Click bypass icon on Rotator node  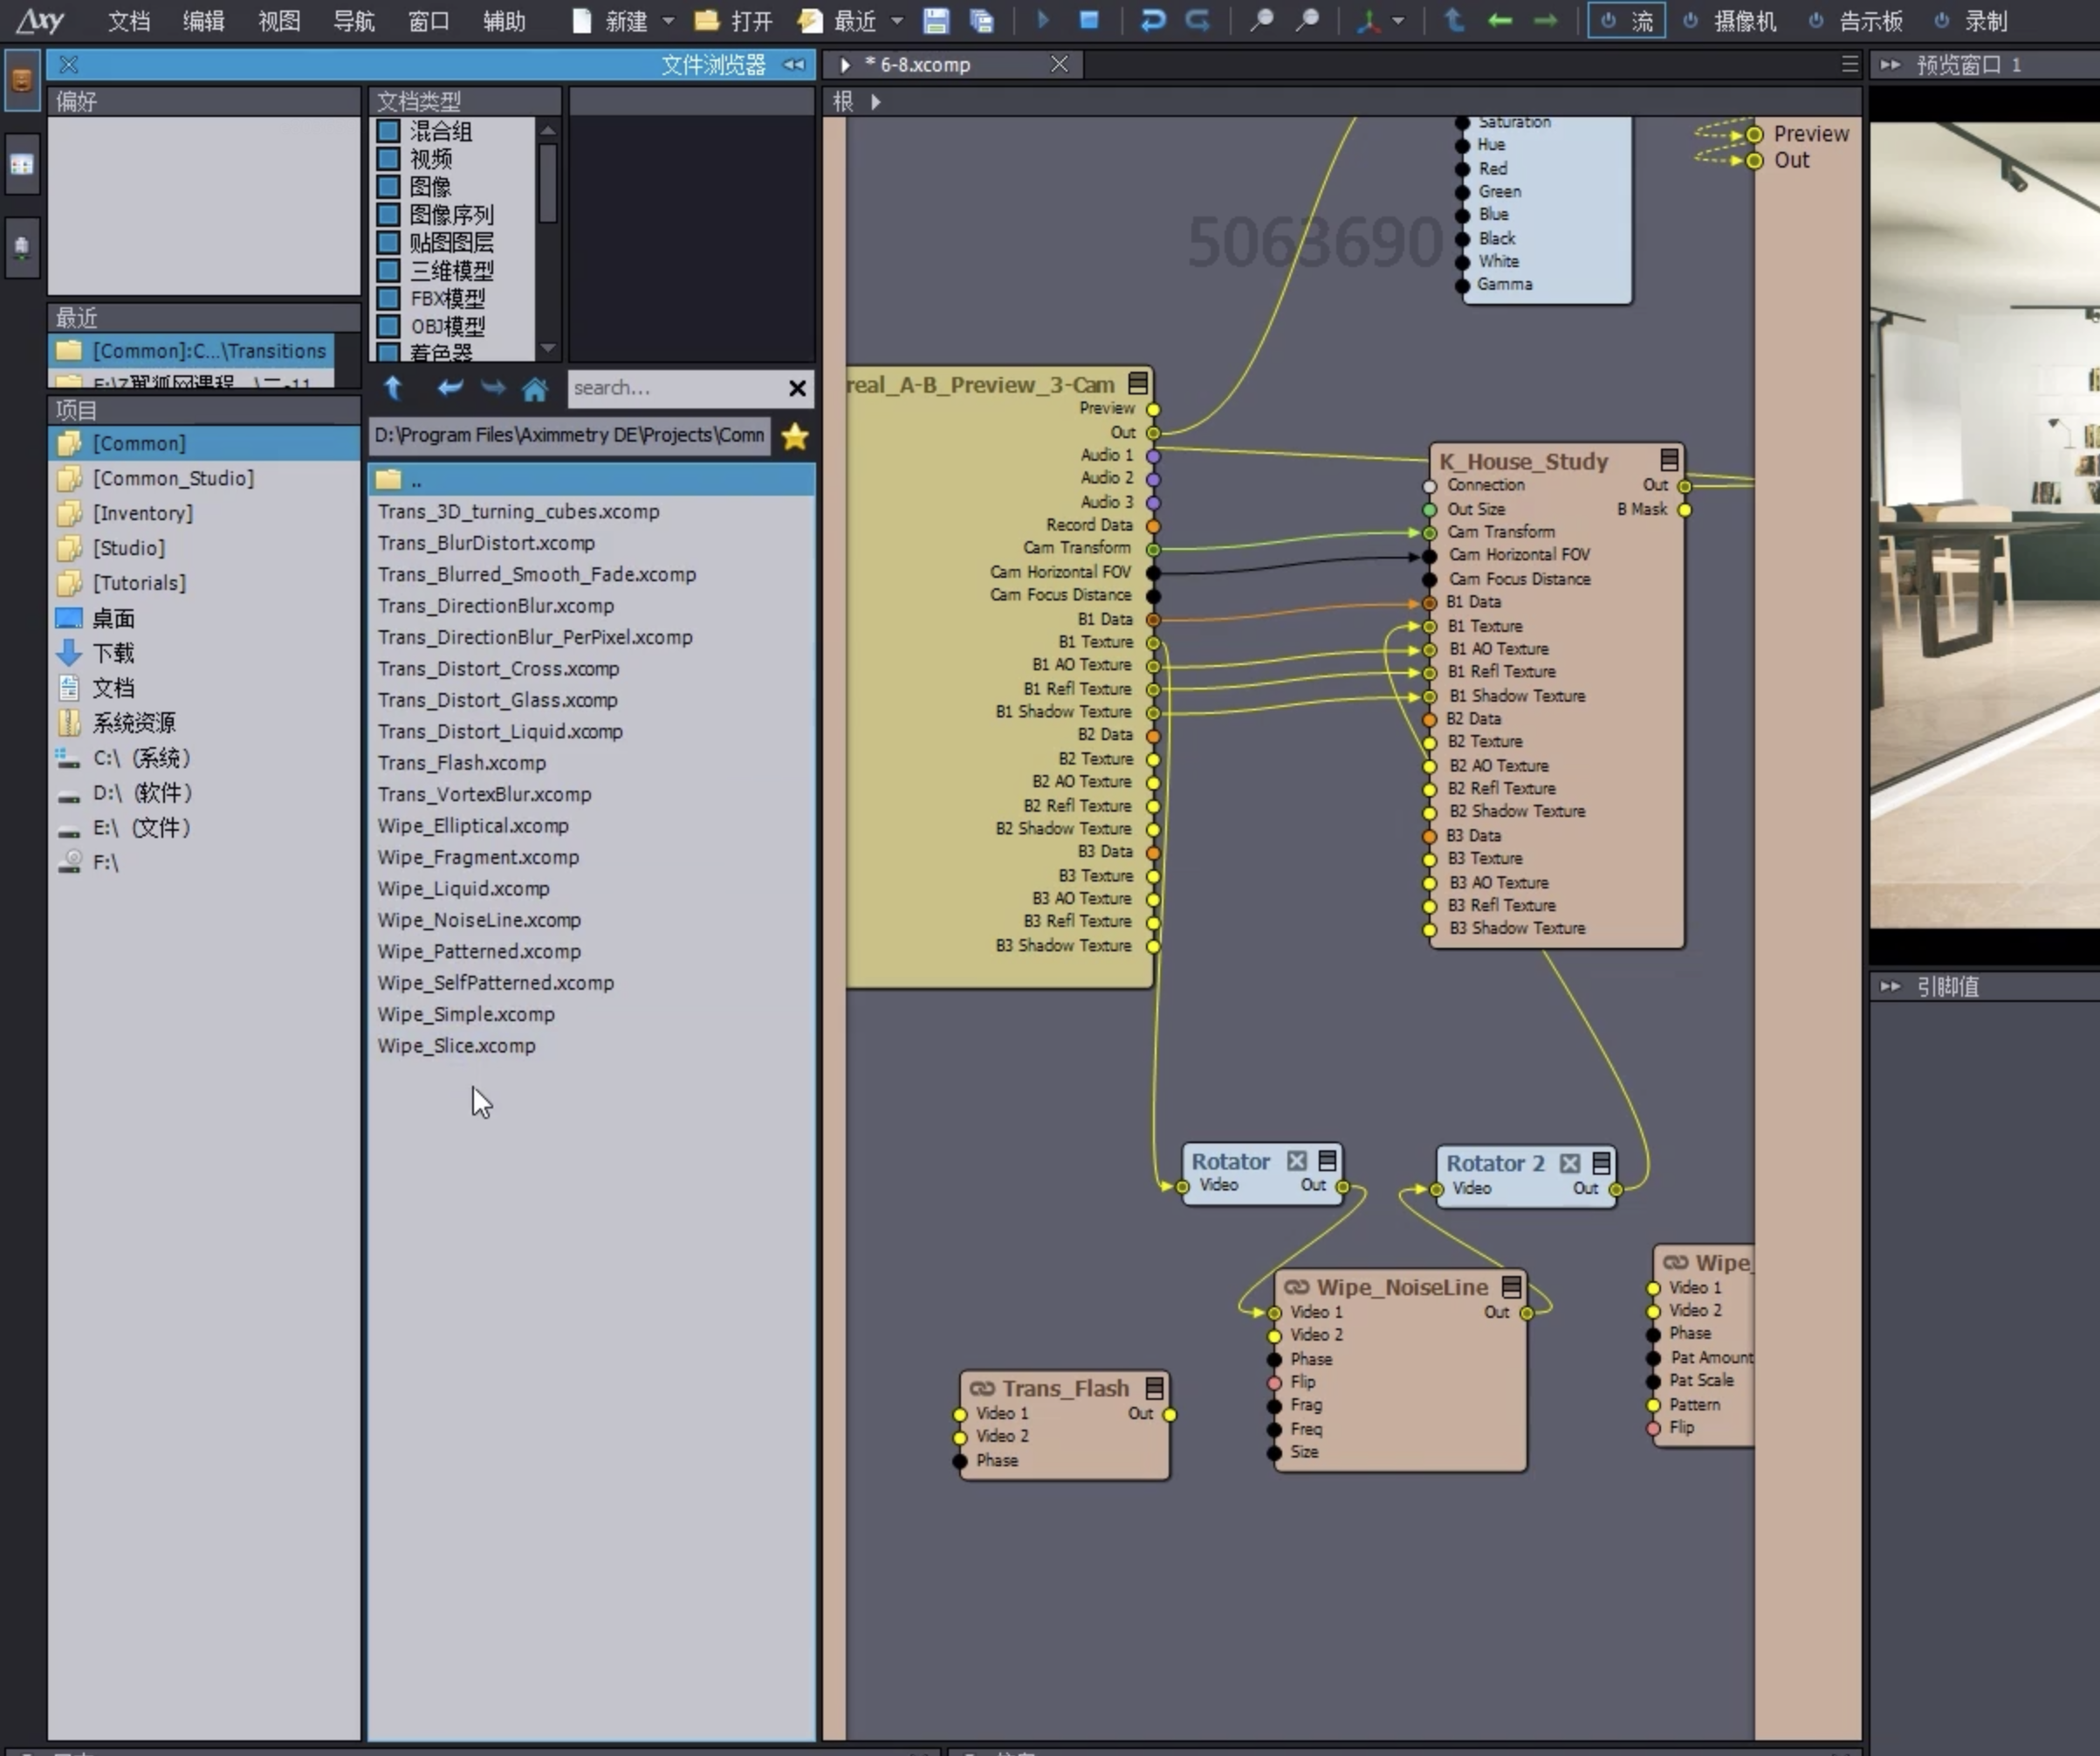(1297, 1161)
